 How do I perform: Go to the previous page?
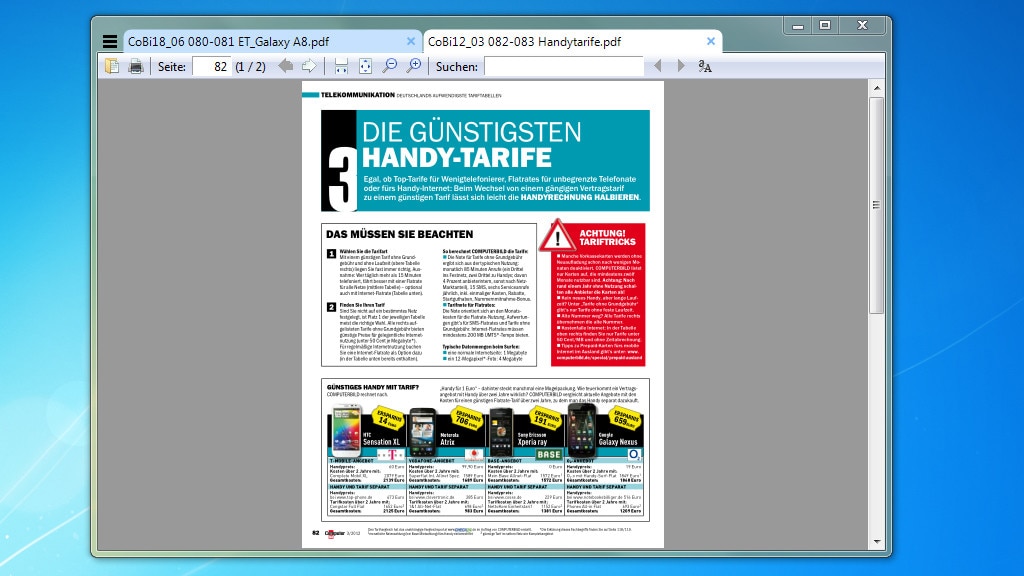click(x=287, y=67)
